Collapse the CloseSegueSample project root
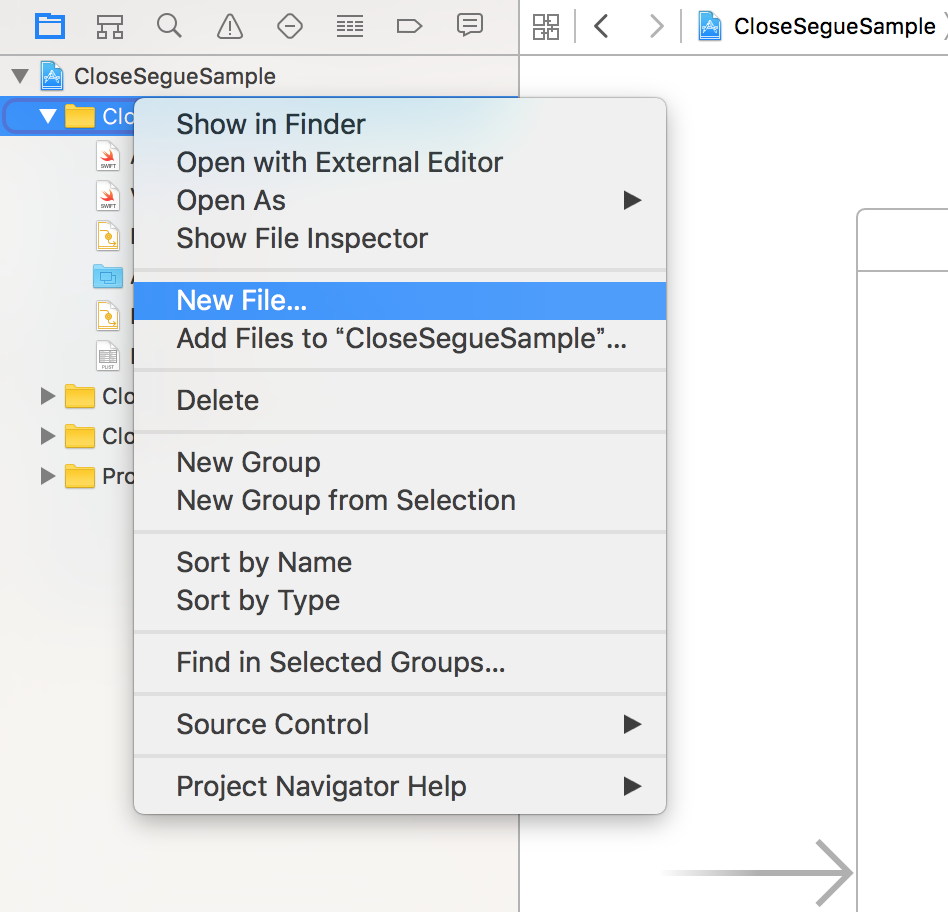The height and width of the screenshot is (912, 948). click(20, 76)
